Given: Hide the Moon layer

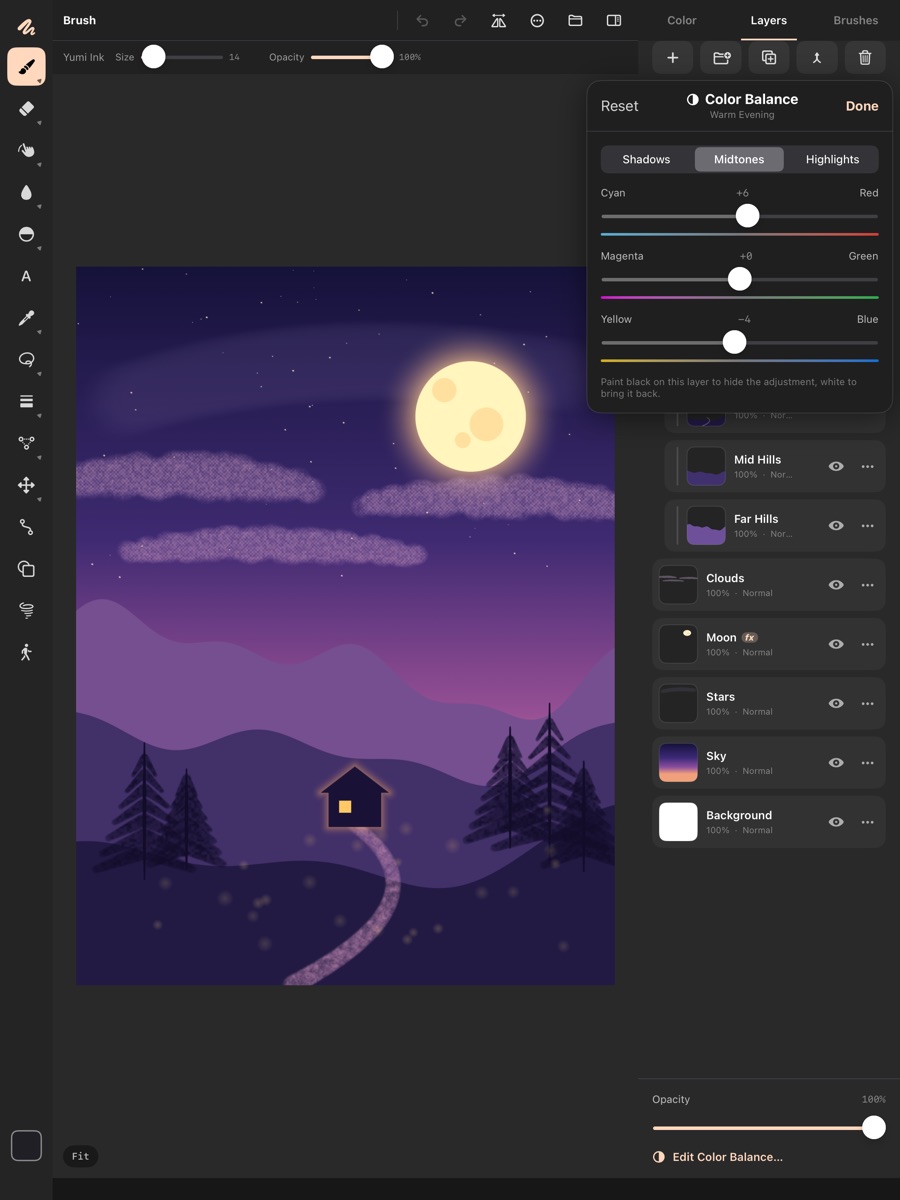Looking at the screenshot, I should (x=836, y=644).
